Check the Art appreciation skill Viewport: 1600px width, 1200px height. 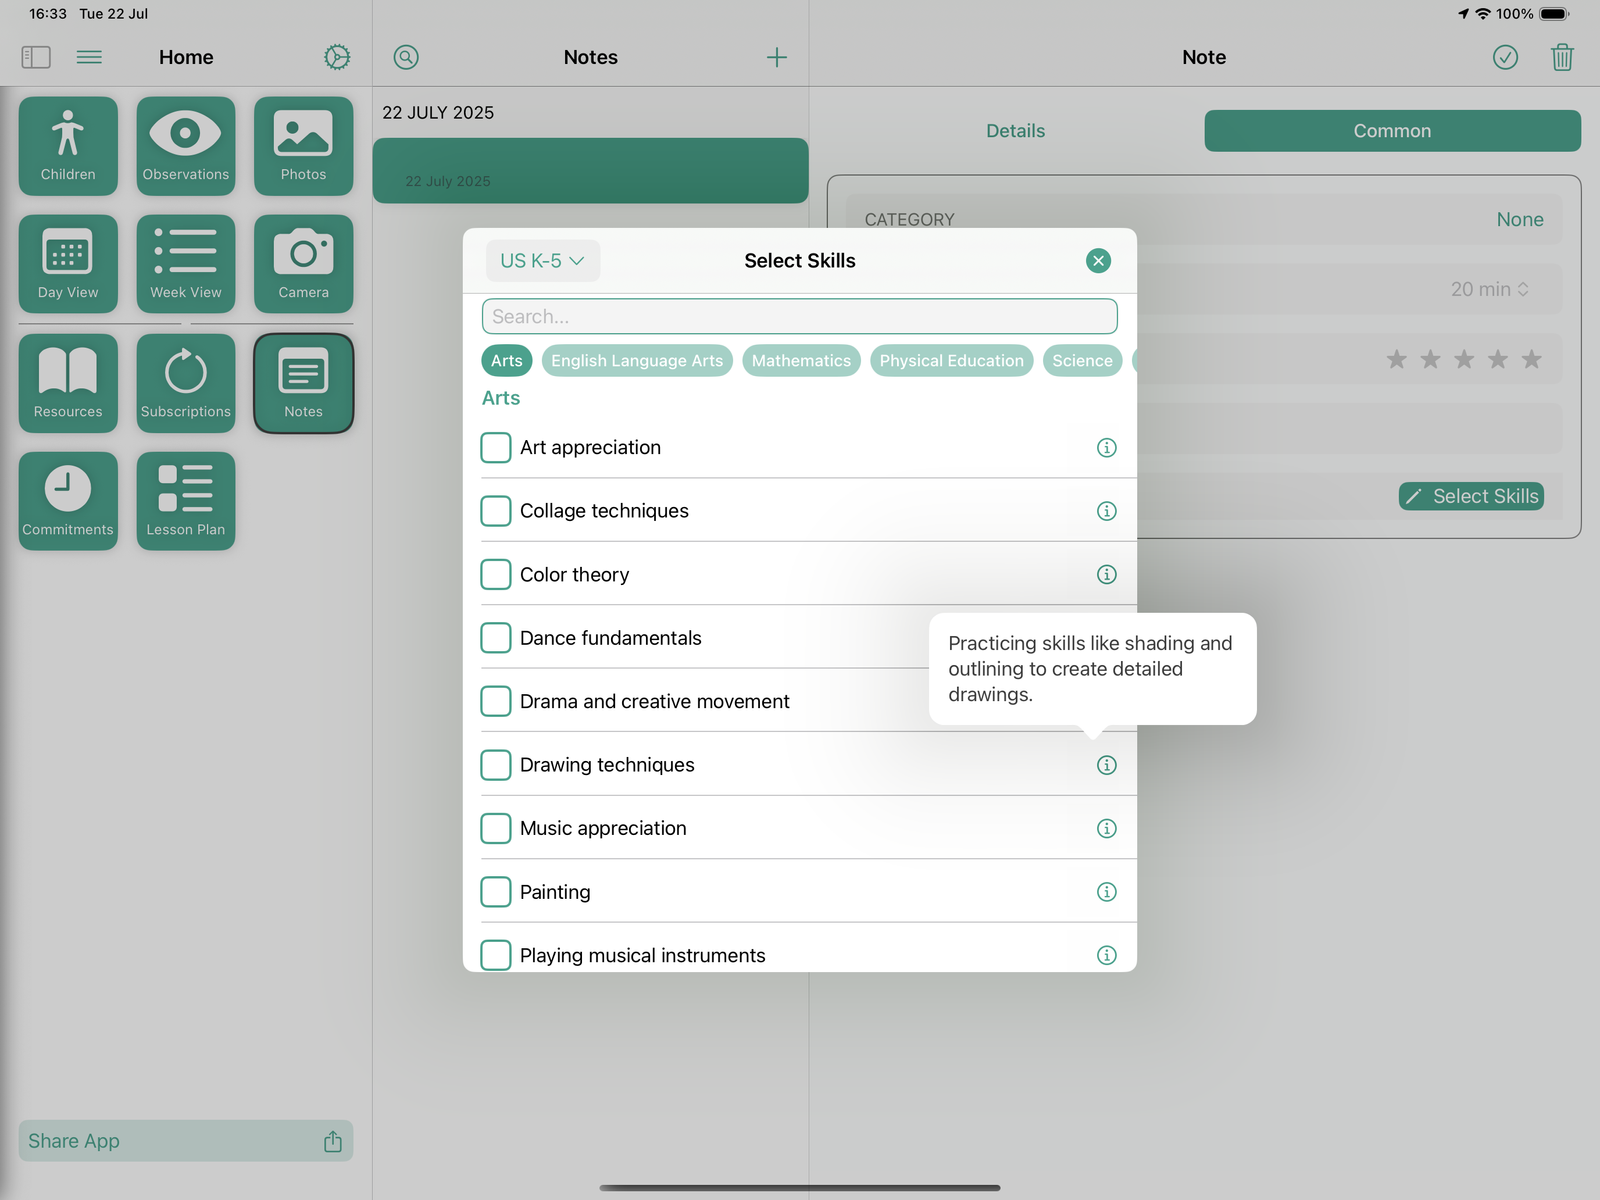495,447
